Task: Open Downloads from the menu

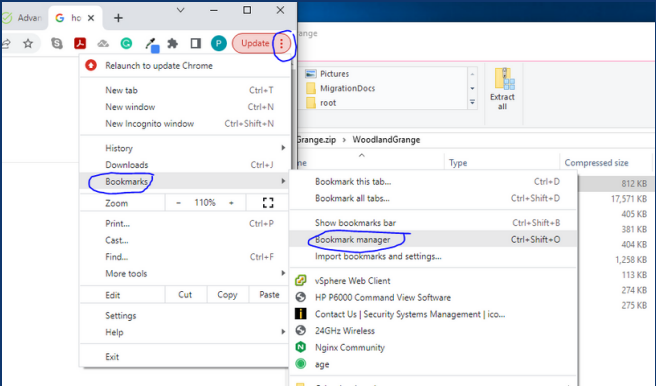Action: 184,165
